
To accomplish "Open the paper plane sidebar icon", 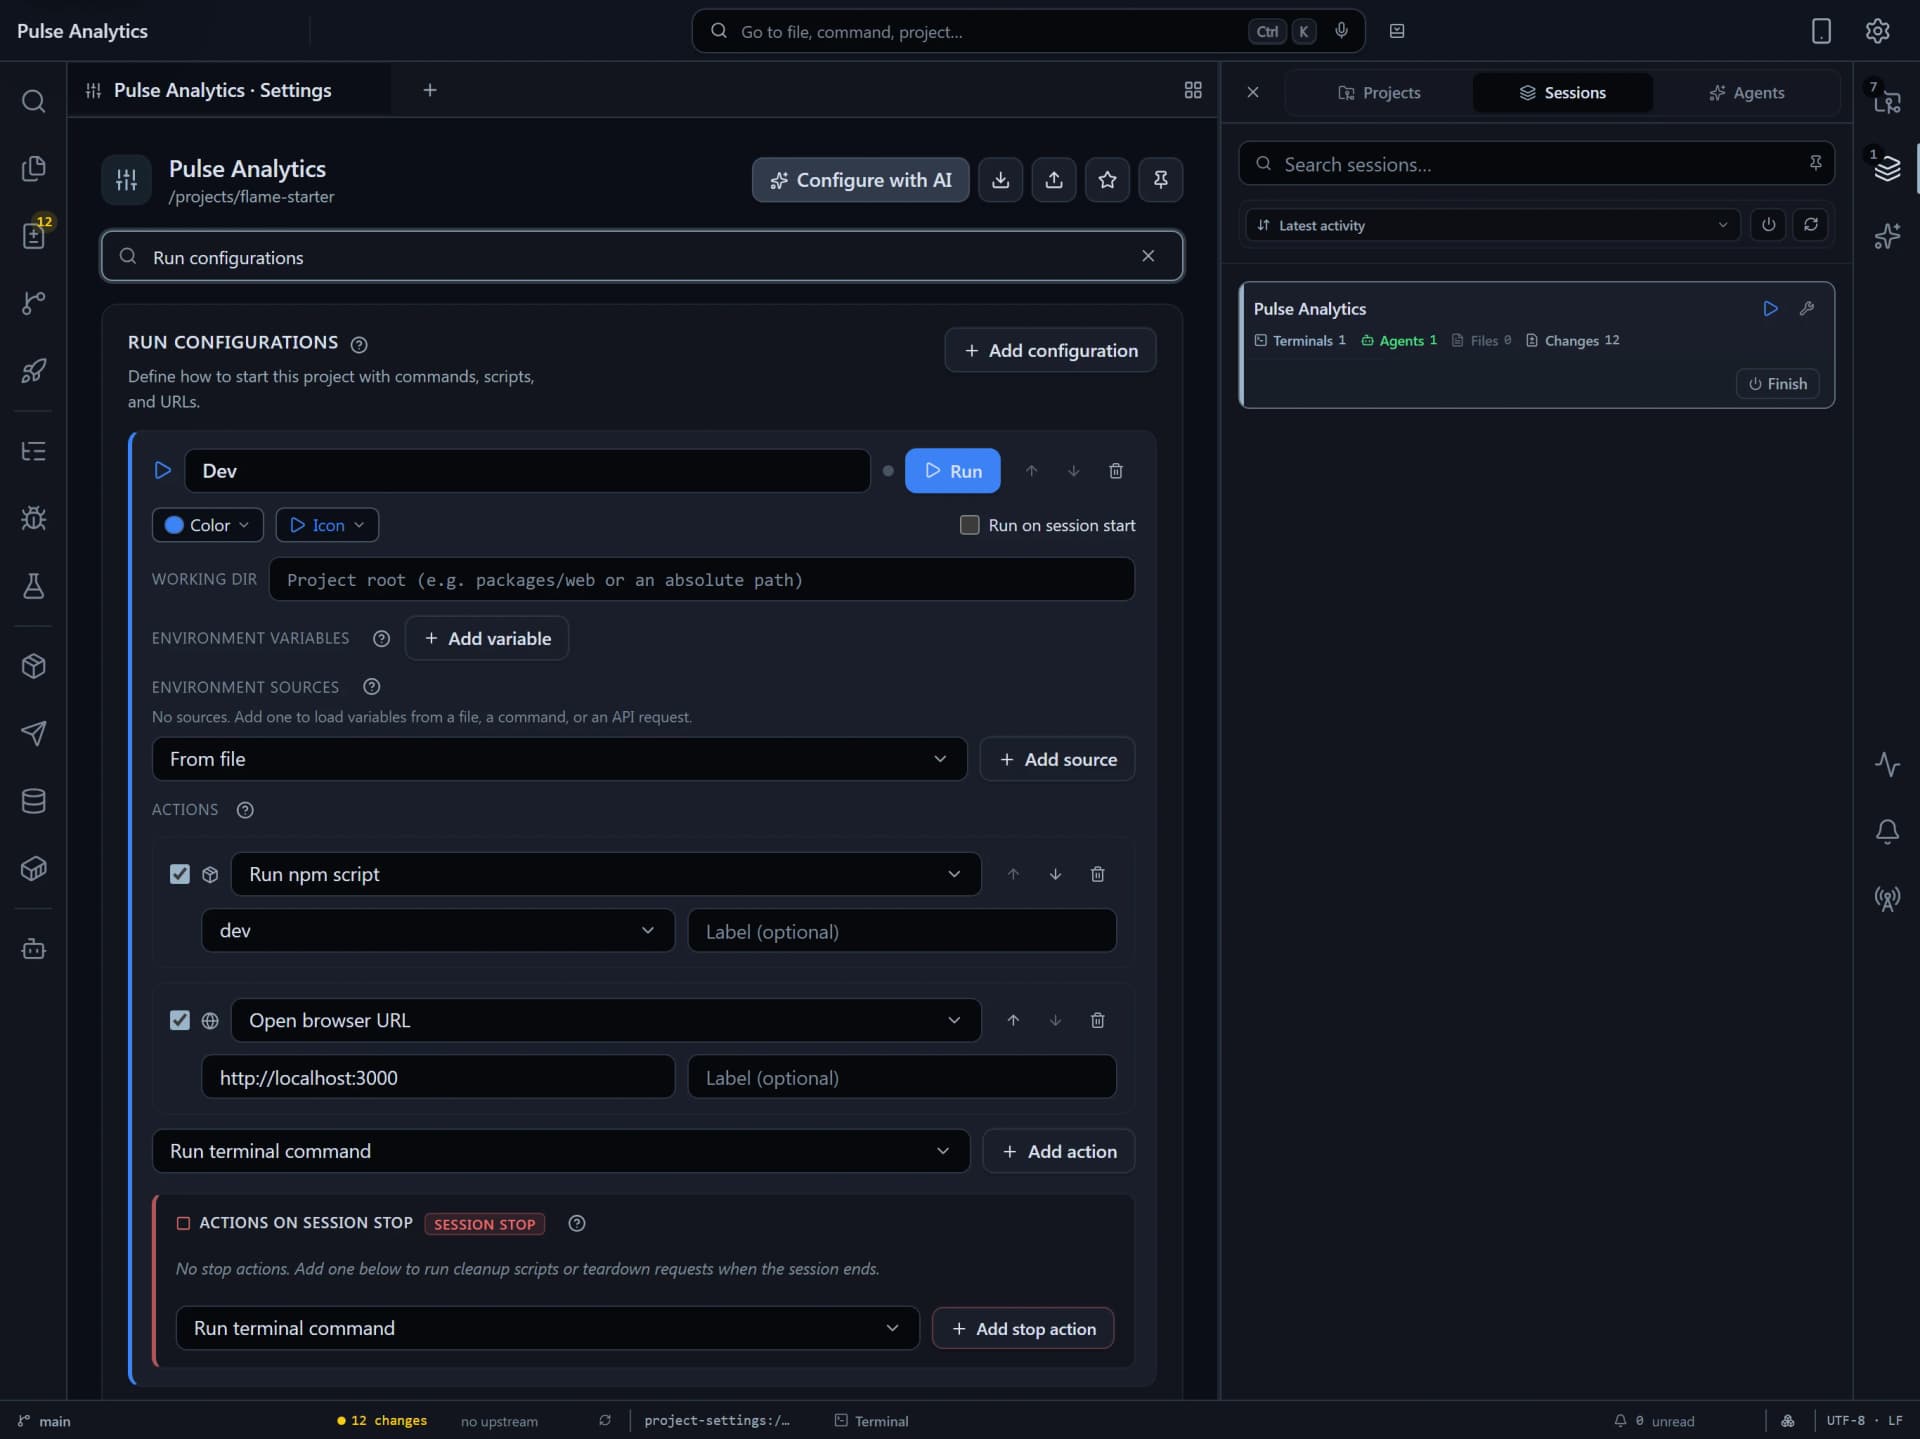I will [33, 733].
